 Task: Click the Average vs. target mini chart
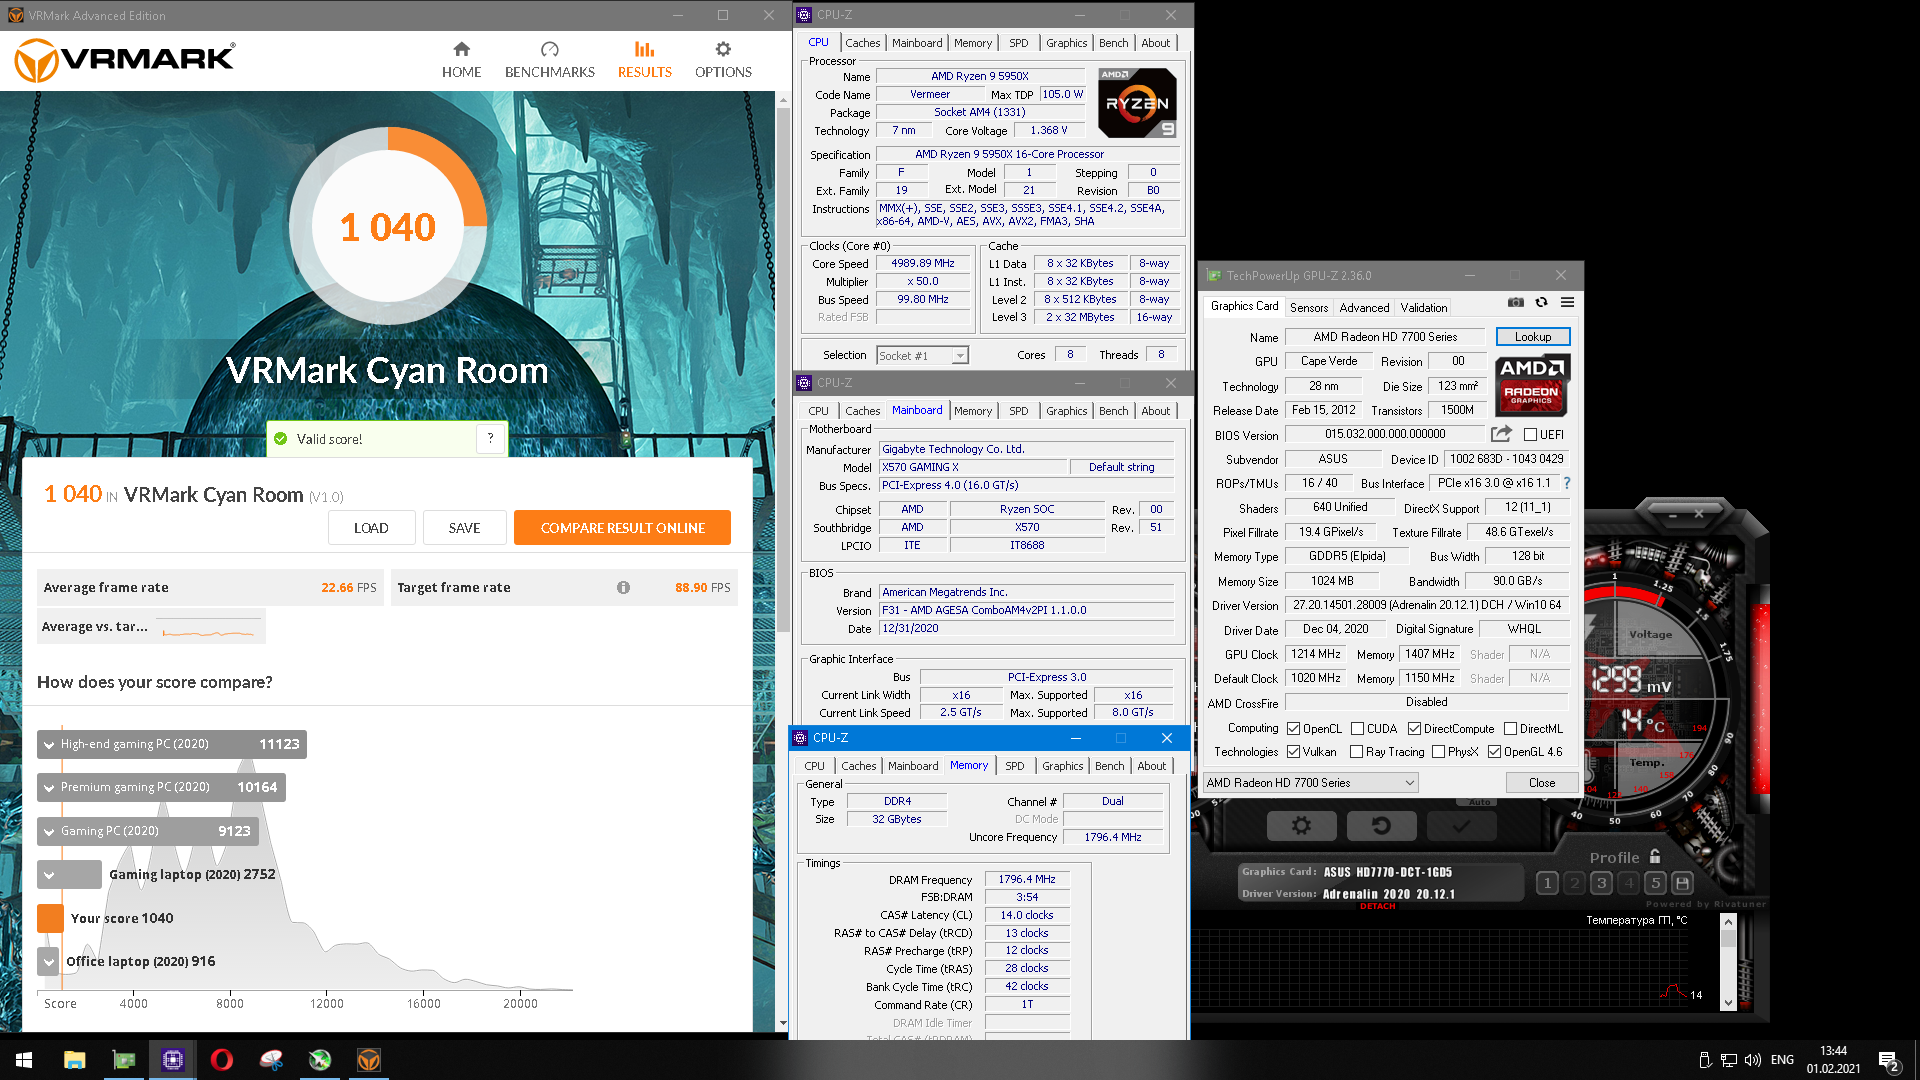click(x=210, y=628)
